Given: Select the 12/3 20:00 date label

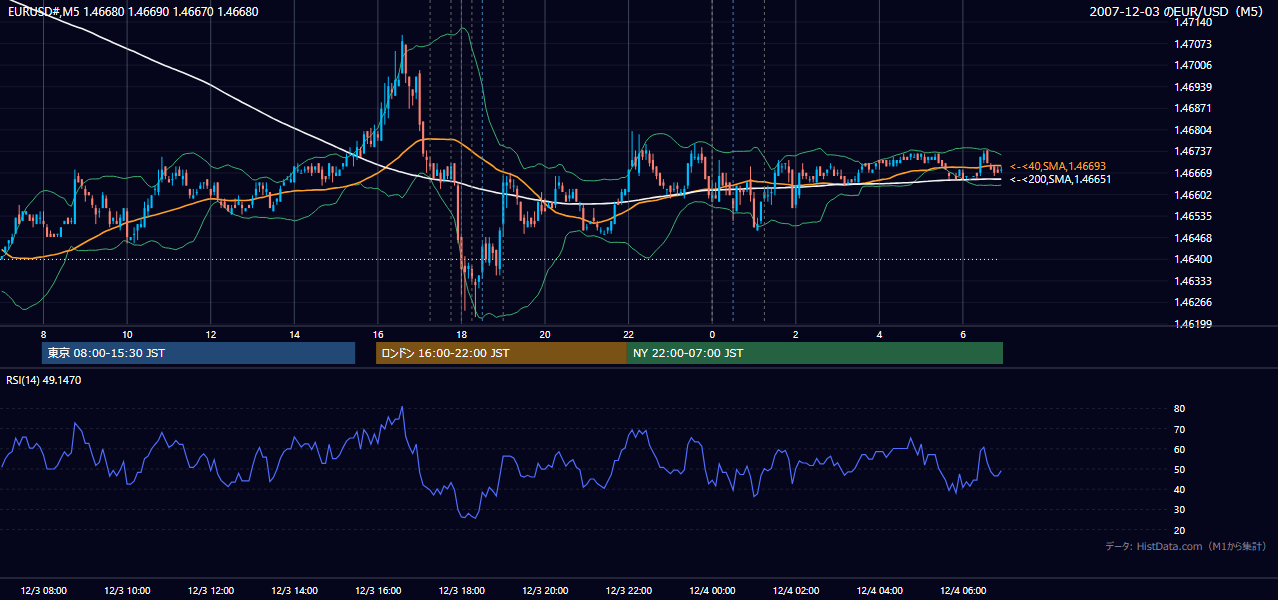Looking at the screenshot, I should click(x=545, y=591).
